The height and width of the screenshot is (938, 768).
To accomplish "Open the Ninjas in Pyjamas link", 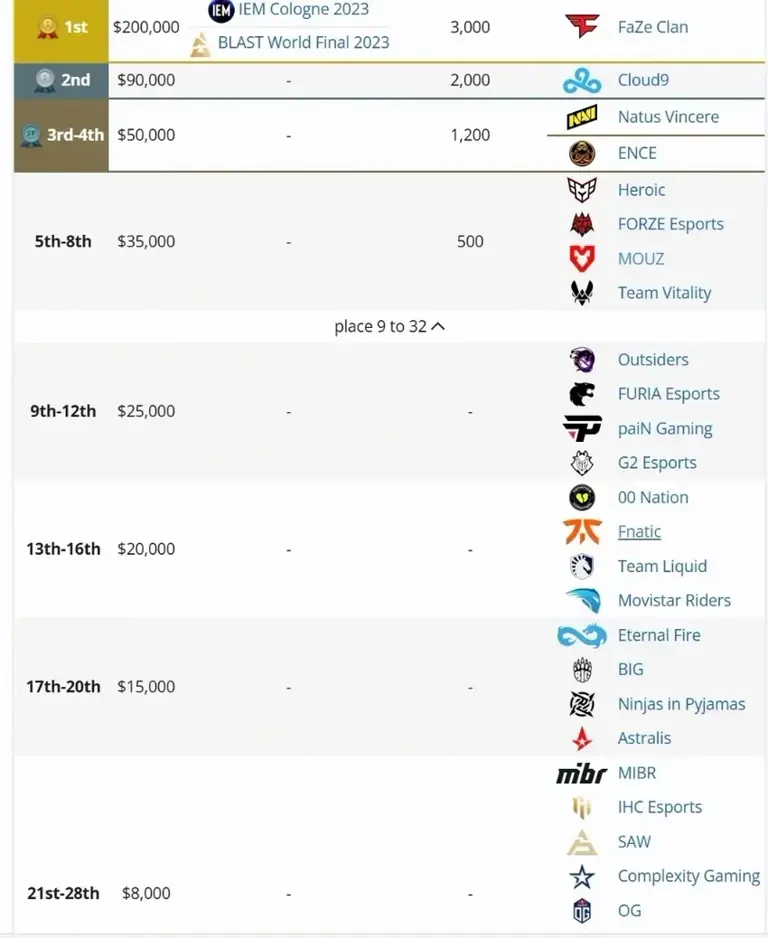I will (681, 704).
